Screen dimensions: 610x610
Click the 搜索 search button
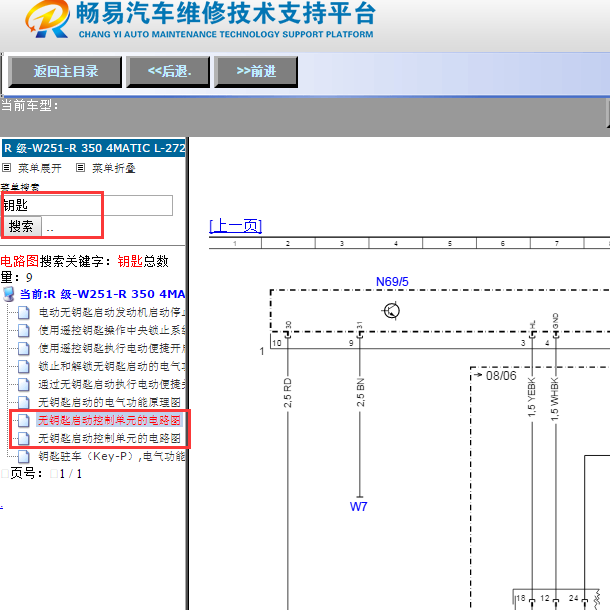[21, 226]
